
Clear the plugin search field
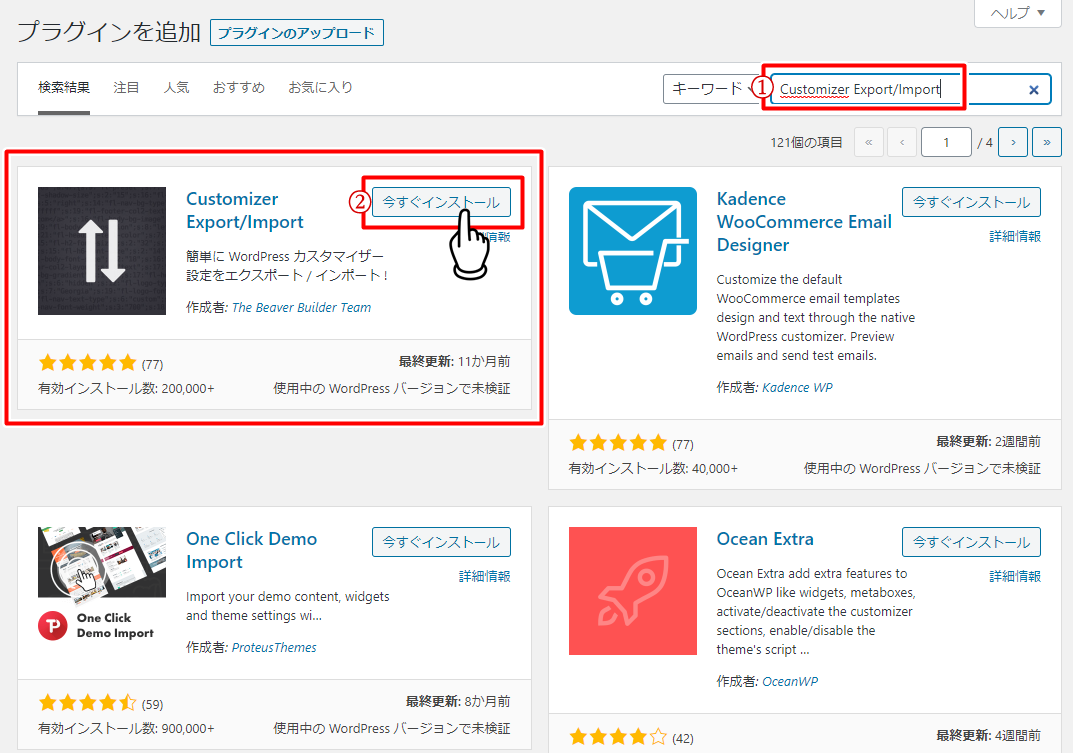(x=1033, y=90)
